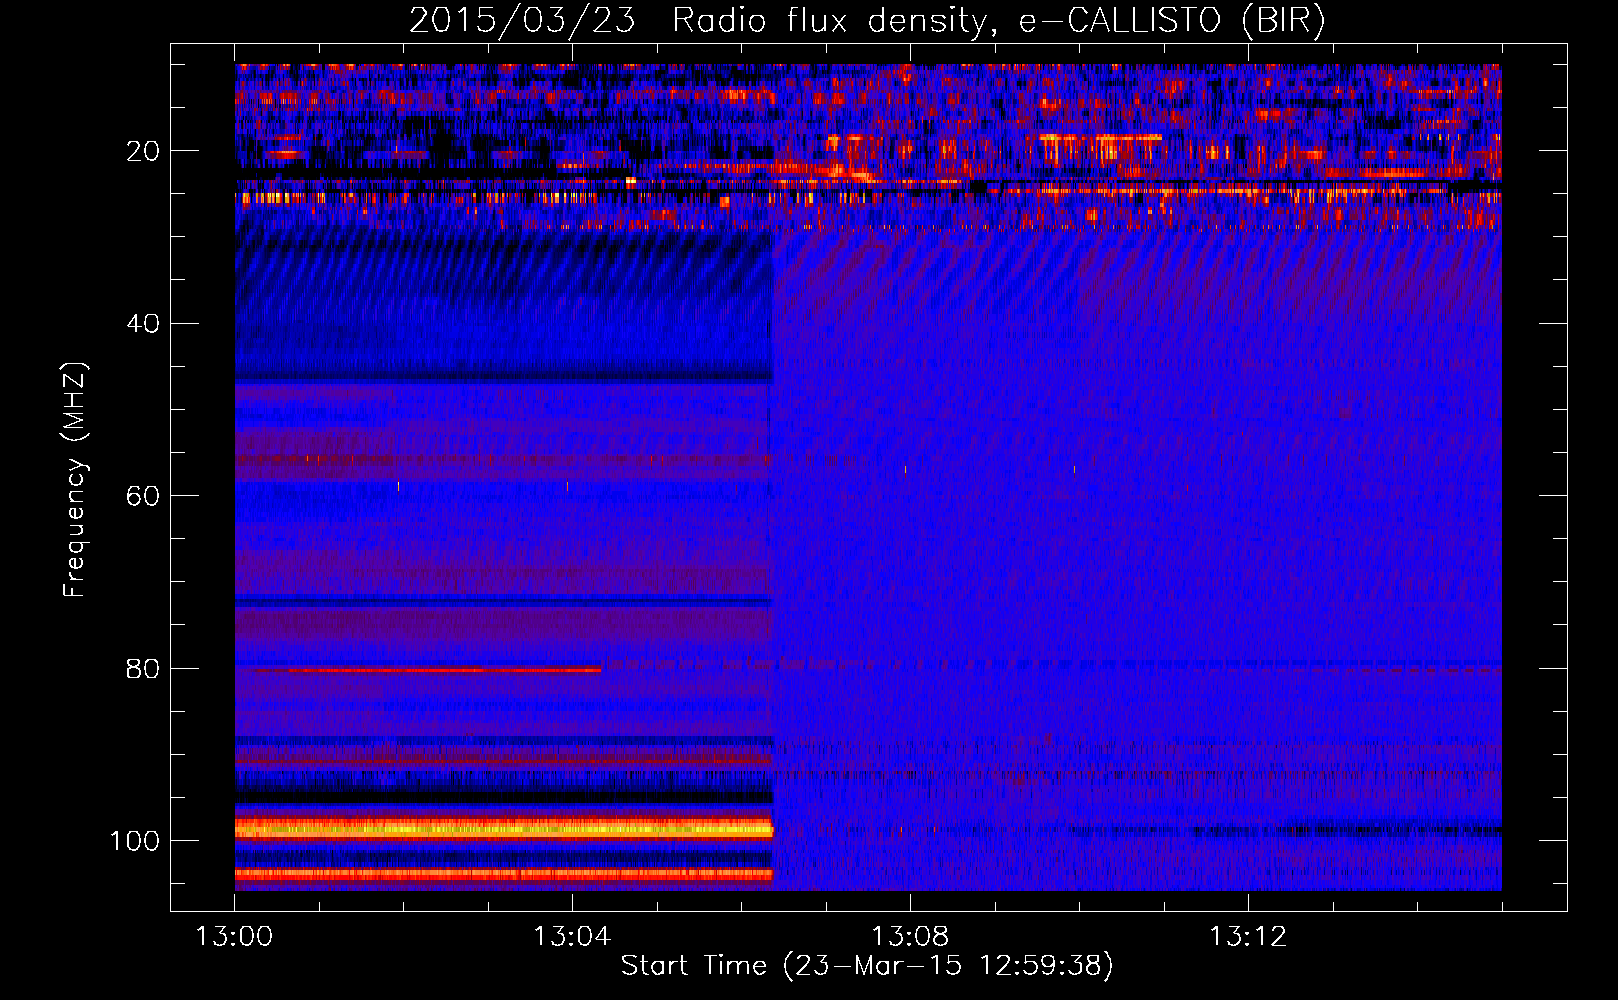Screen dimensions: 1618x1000
Task: Click the bright yellow emission band near 100 MHz
Action: 504,828
